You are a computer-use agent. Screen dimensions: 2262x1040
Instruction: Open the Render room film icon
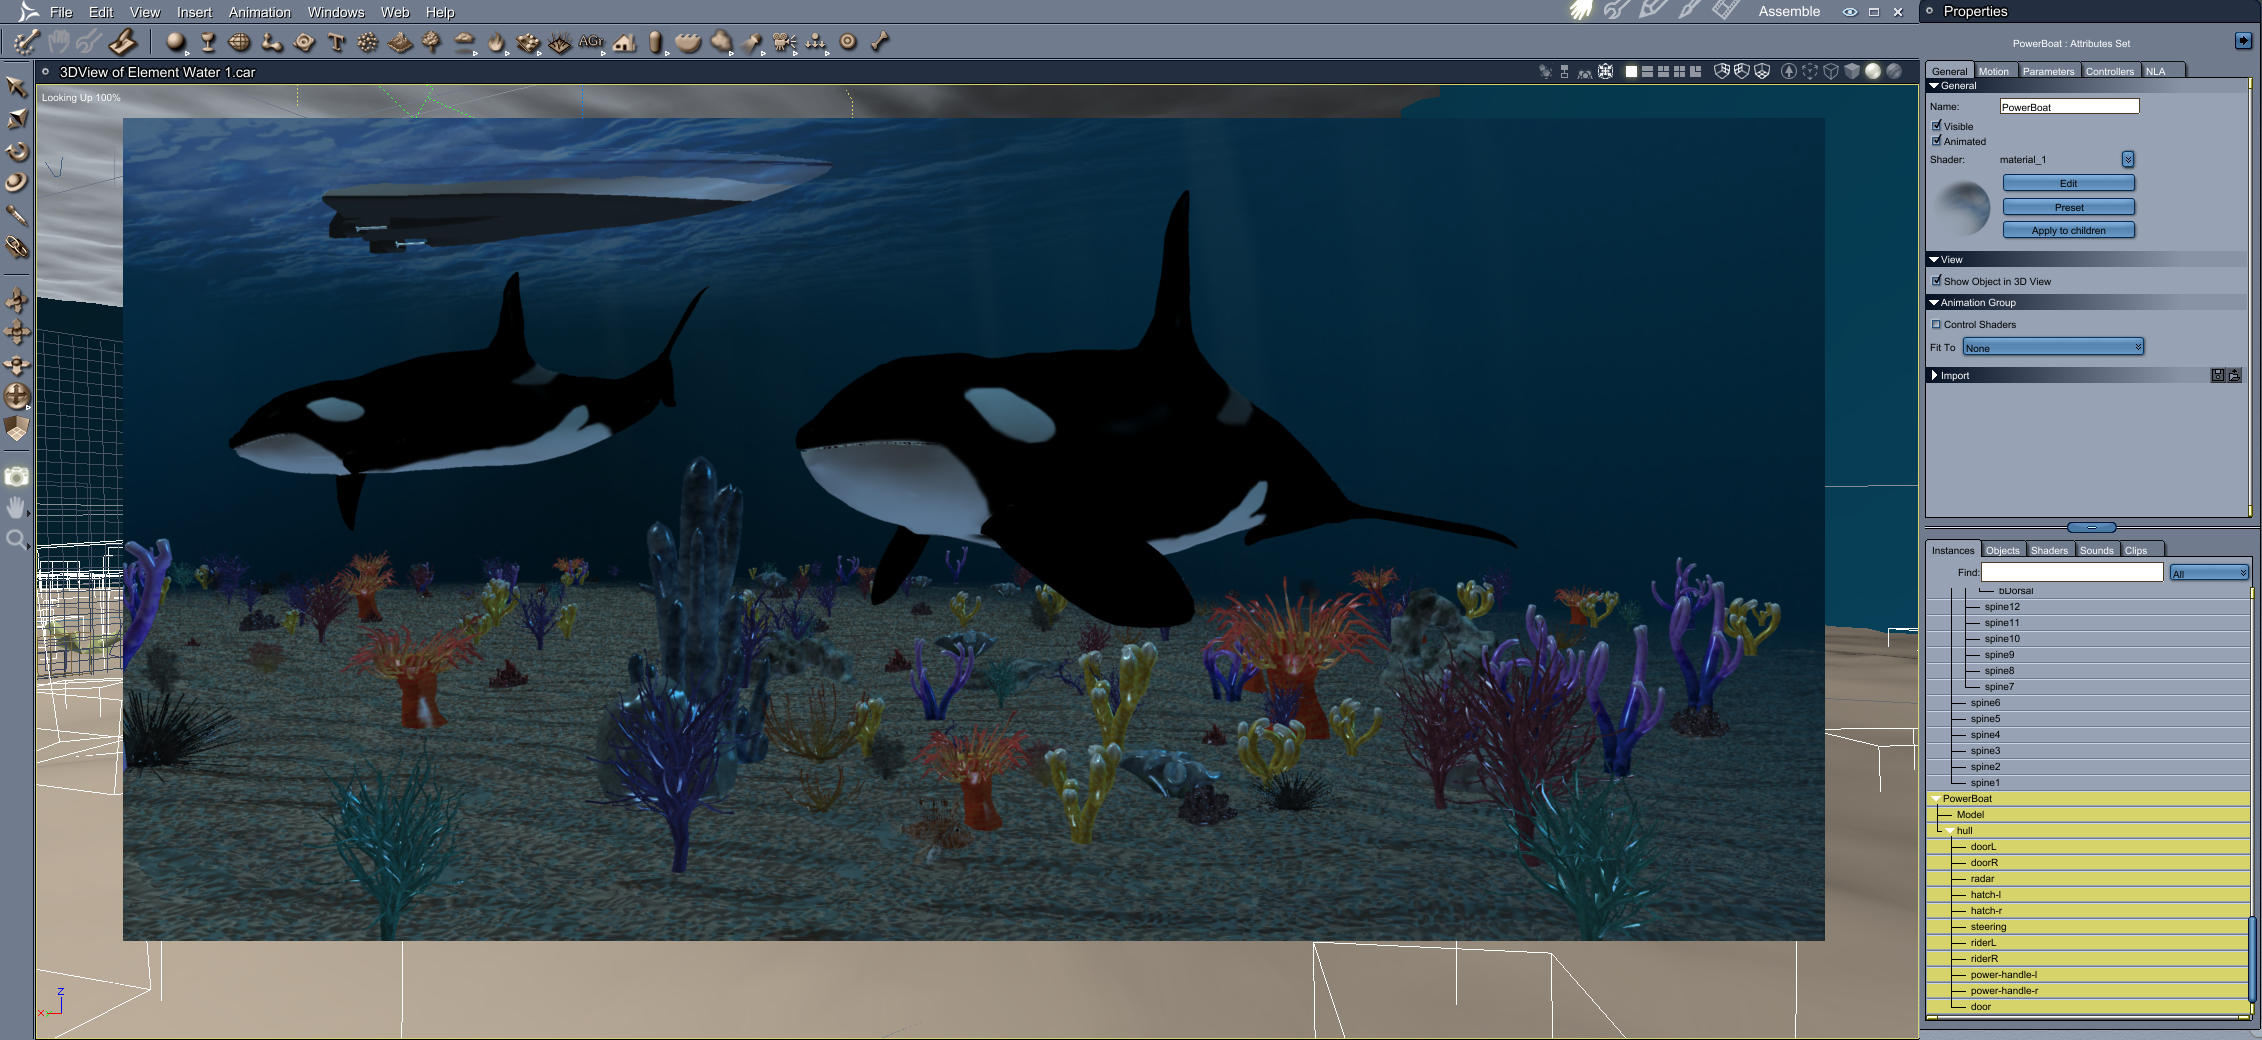click(x=1725, y=11)
